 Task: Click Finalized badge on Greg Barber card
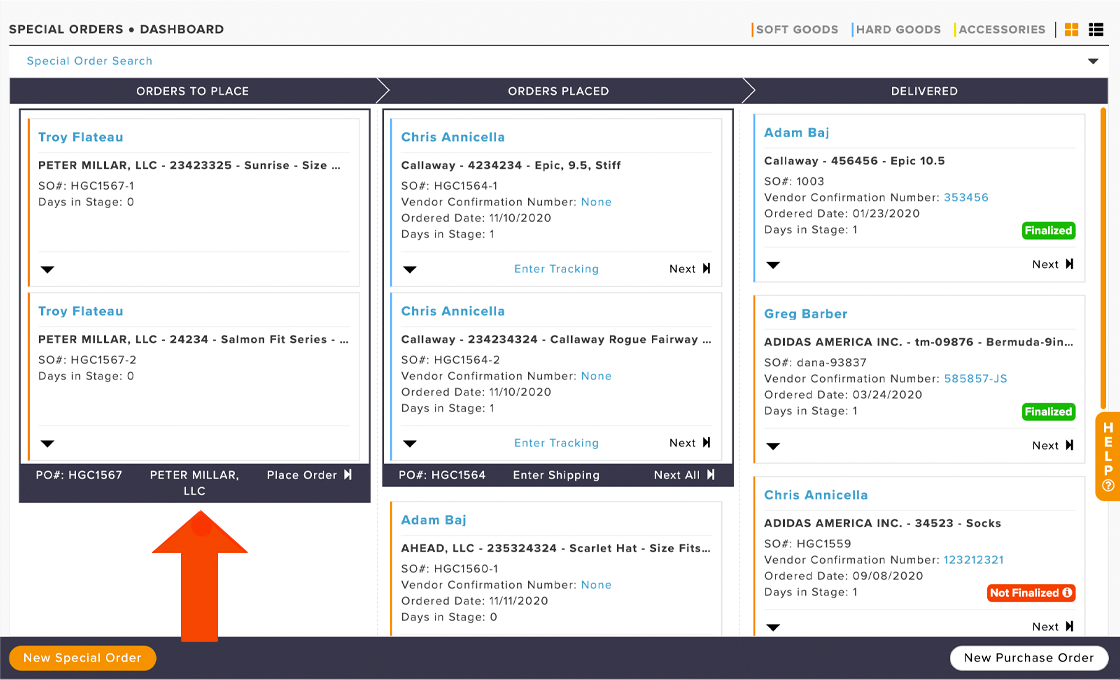click(1049, 412)
